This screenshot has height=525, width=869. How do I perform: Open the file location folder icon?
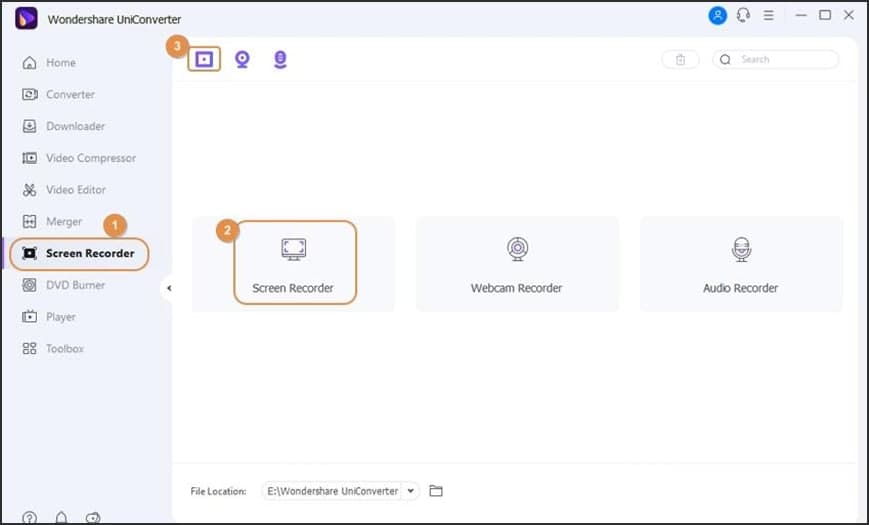click(436, 491)
